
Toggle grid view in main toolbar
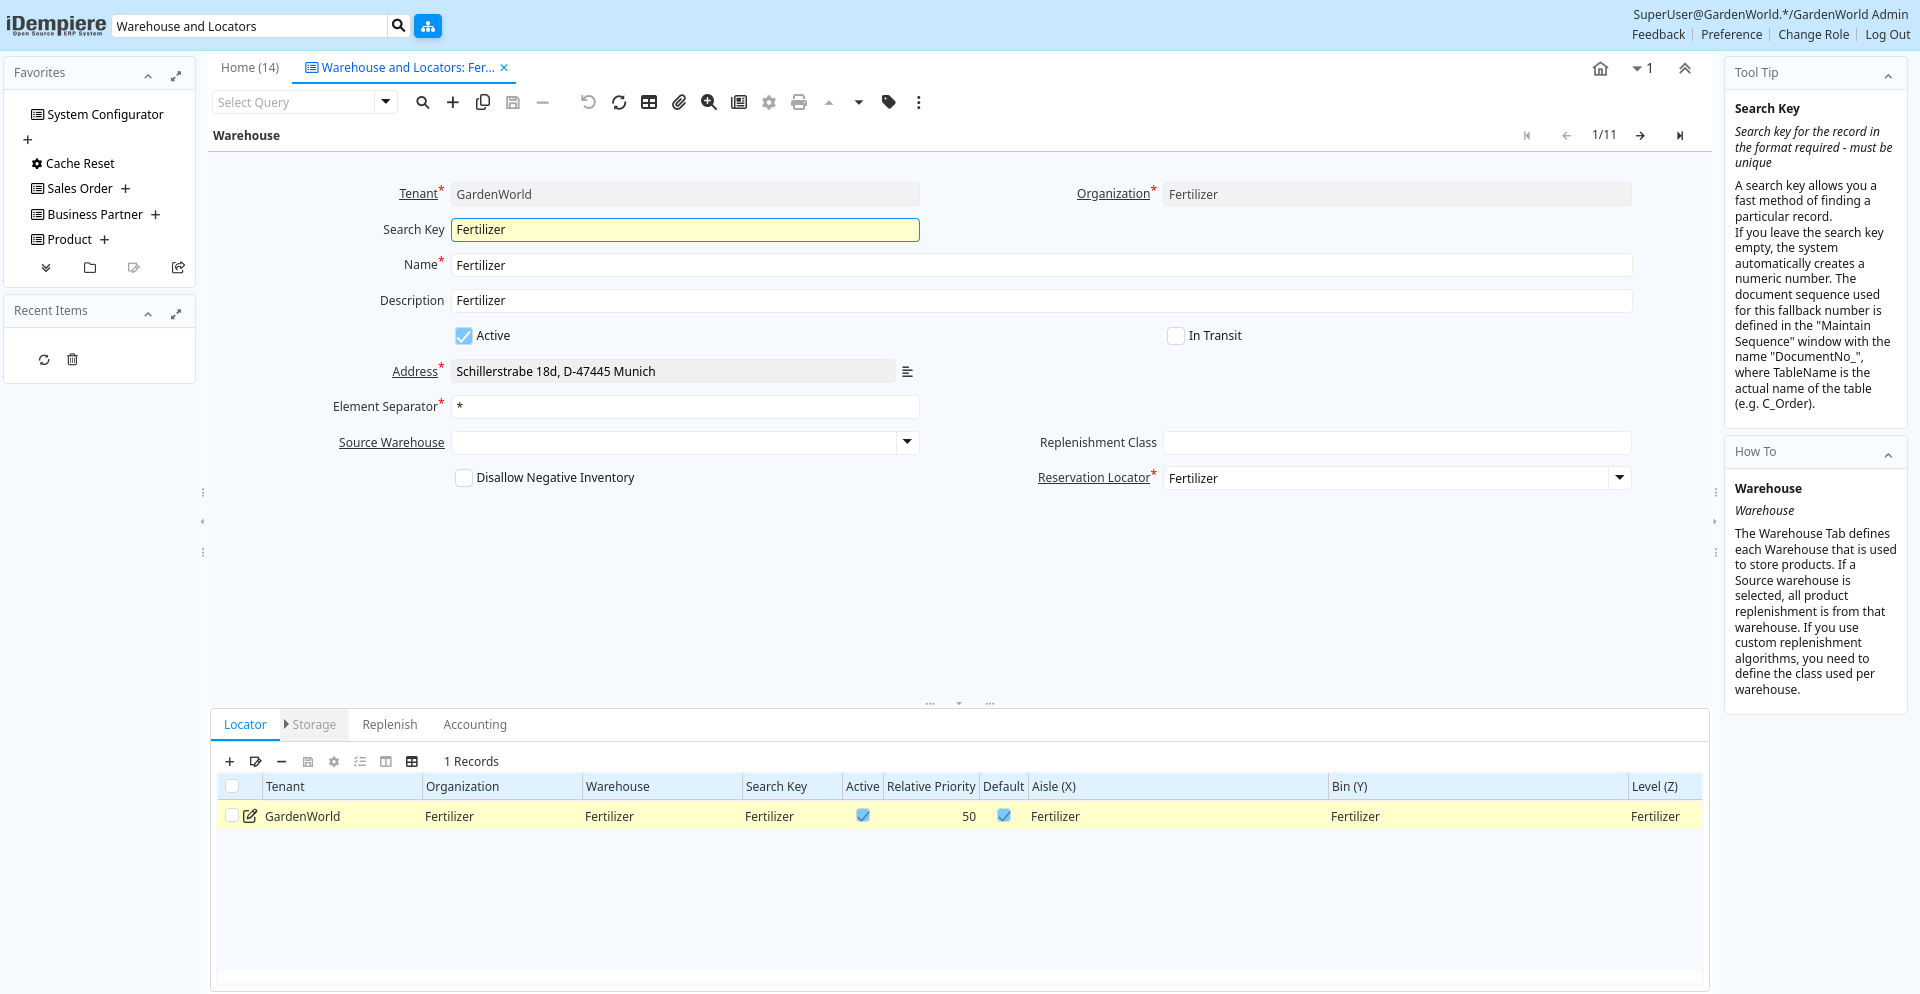point(649,102)
